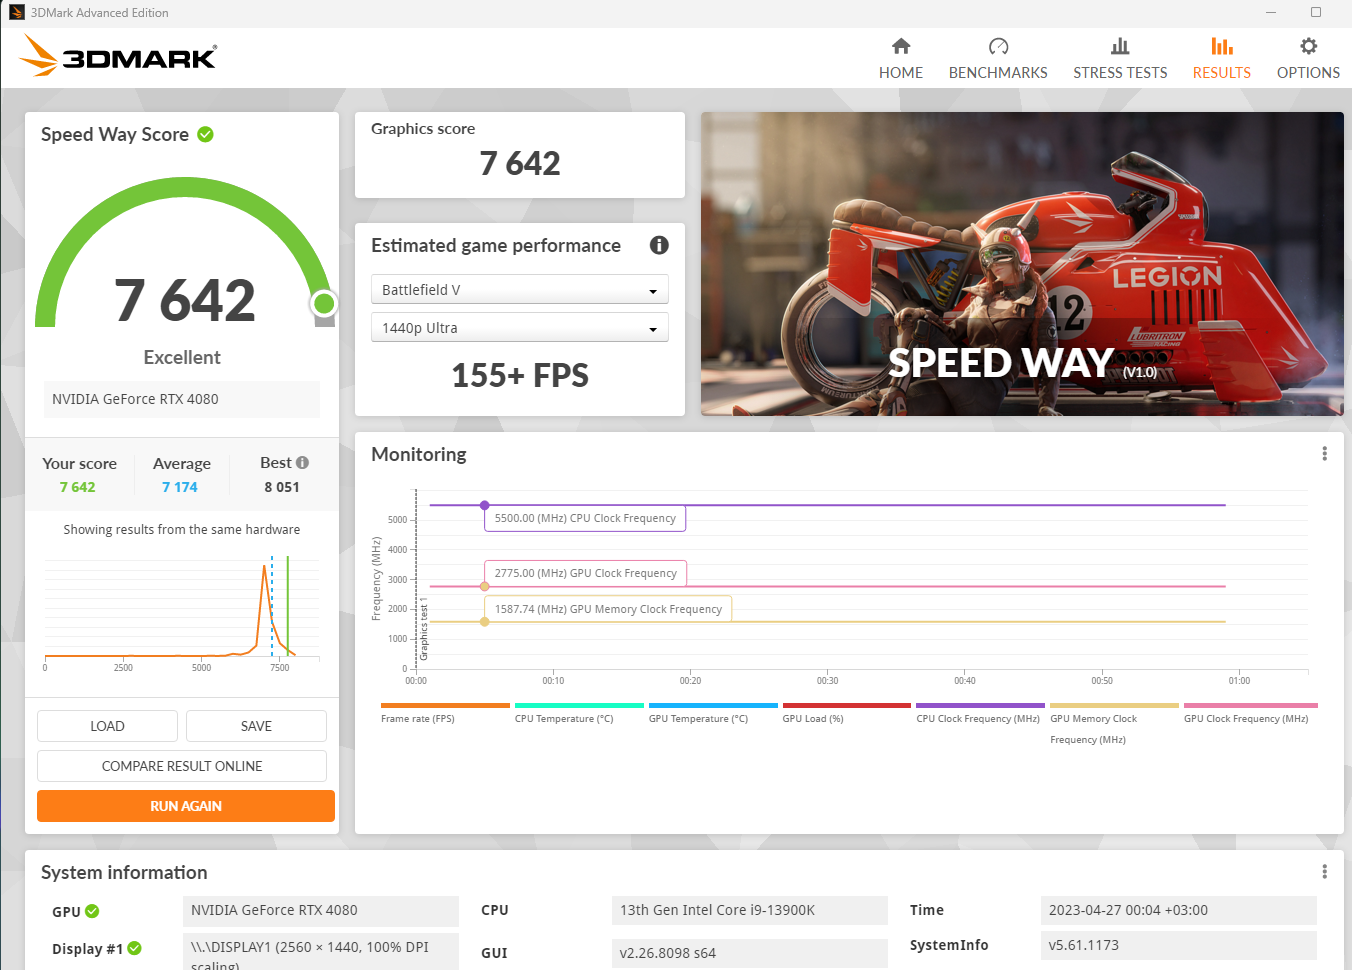Screen dimensions: 1352x970
Task: Click COMPARE RESULT ONLINE
Action: (x=182, y=766)
